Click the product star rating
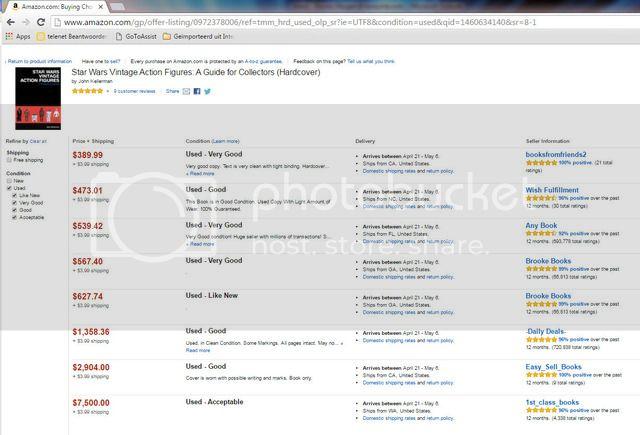This screenshot has width=640, height=435. [x=87, y=91]
